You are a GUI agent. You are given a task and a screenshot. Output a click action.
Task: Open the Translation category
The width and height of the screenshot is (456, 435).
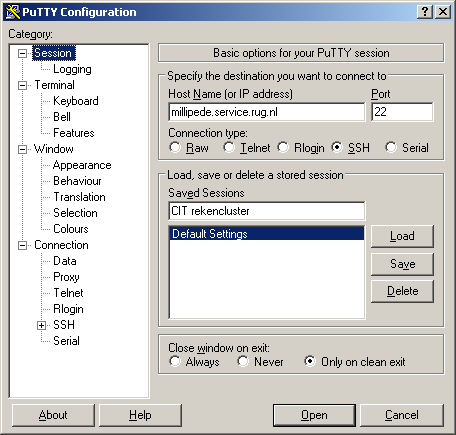click(x=79, y=197)
